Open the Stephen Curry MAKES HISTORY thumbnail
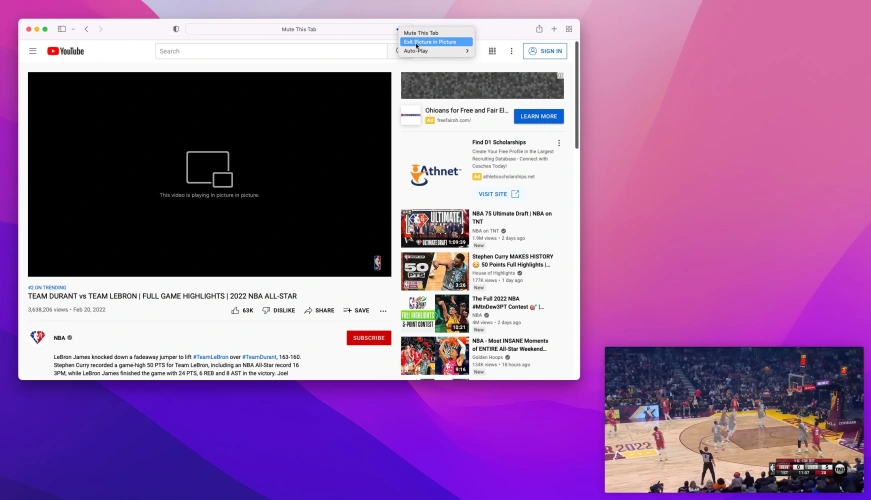871x500 pixels. [x=434, y=271]
